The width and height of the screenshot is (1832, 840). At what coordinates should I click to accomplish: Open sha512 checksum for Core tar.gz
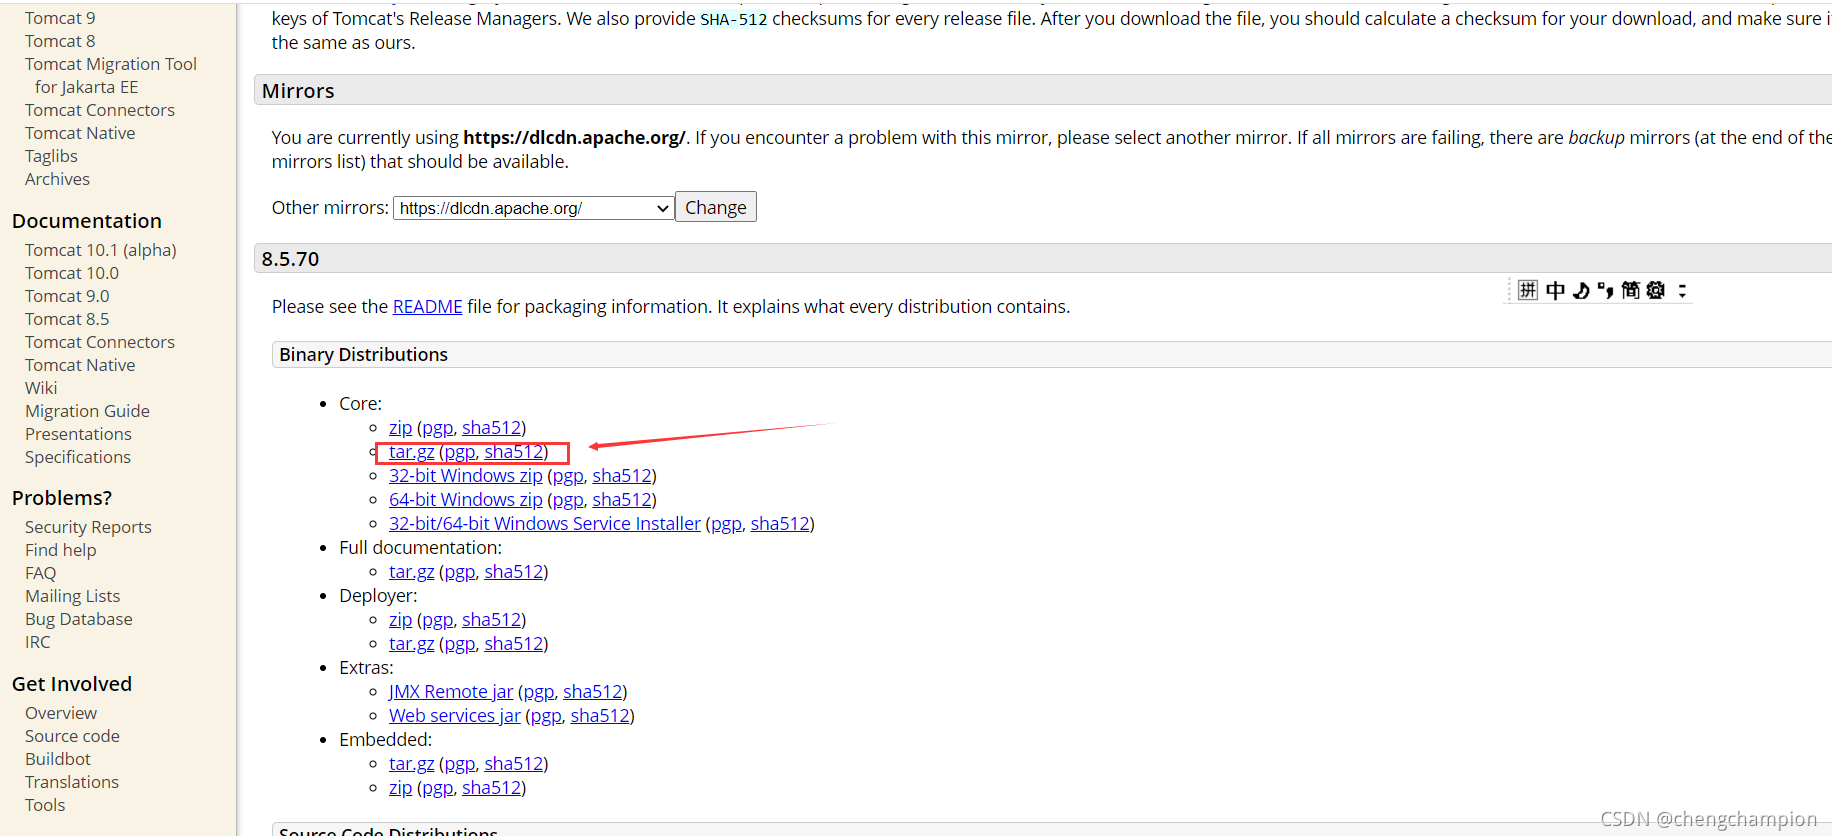click(x=514, y=452)
